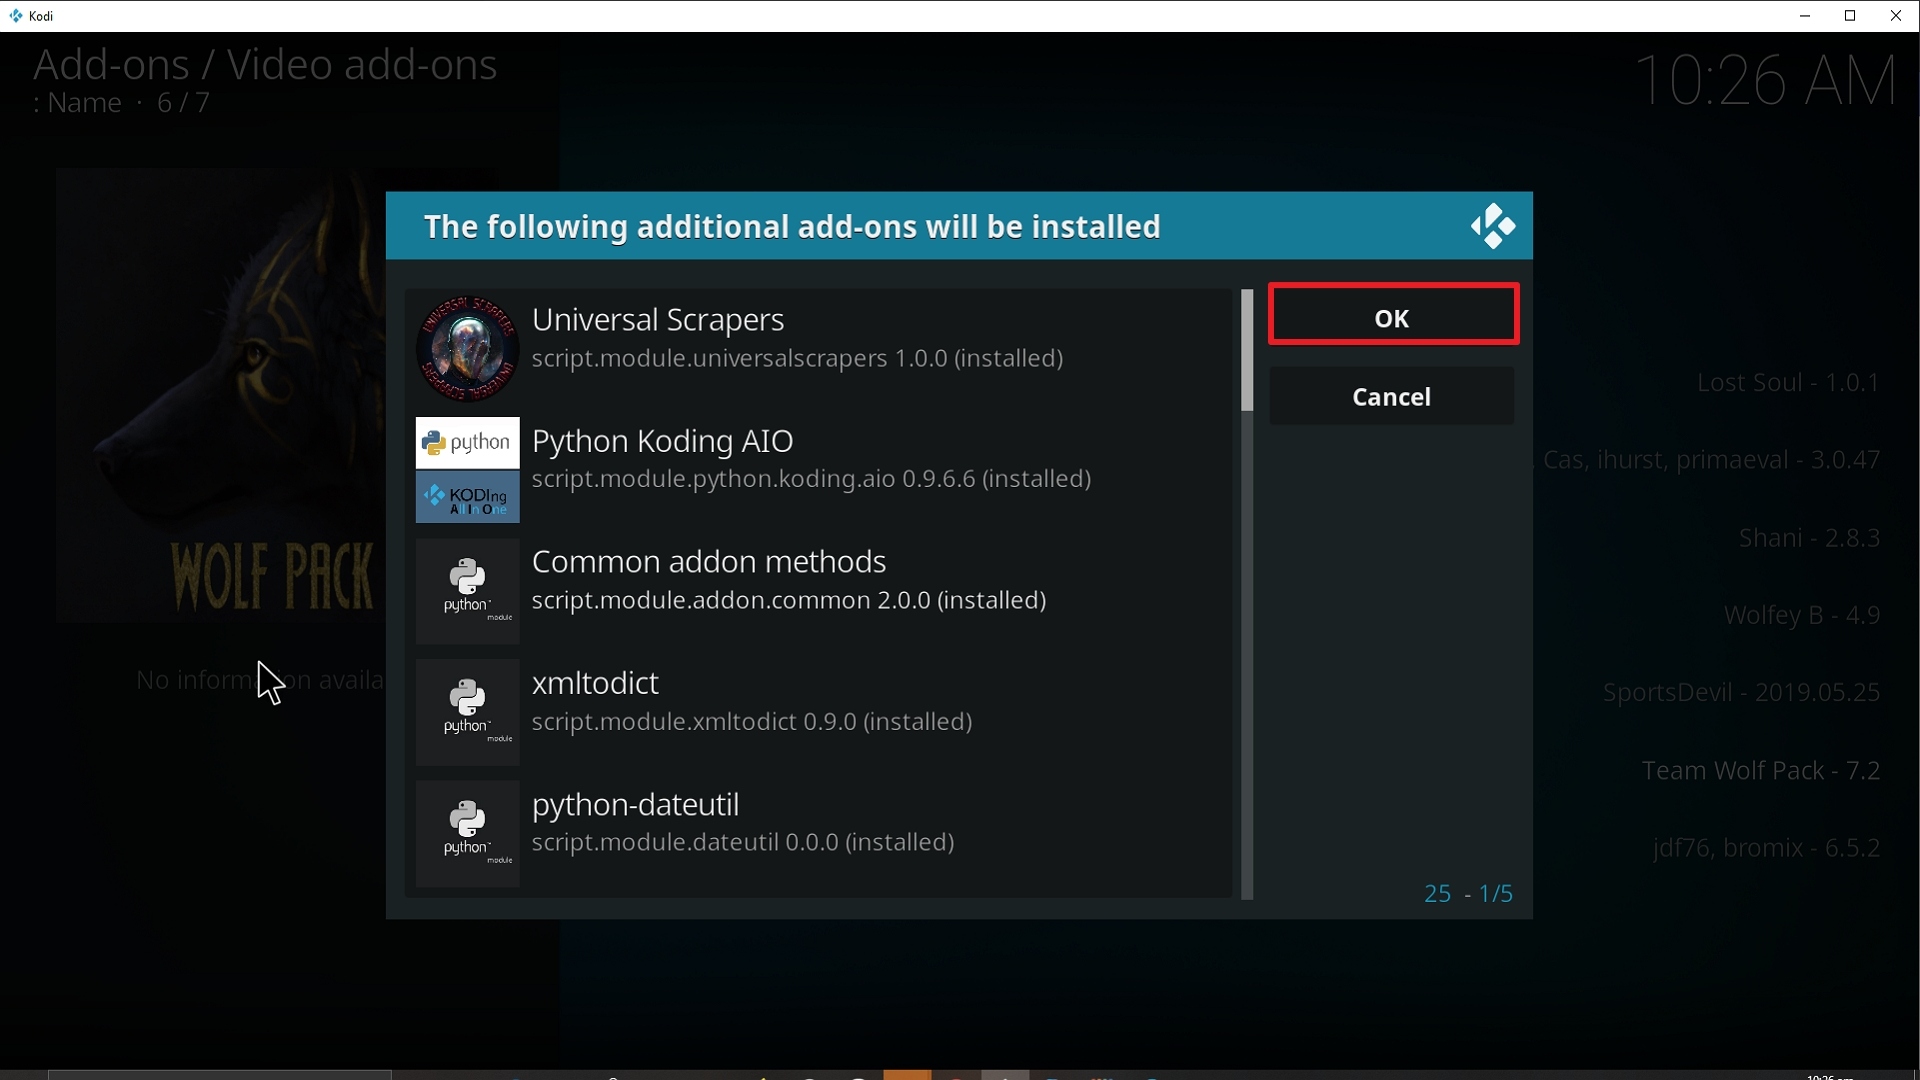
Task: Click the Name sort label
Action: coord(84,103)
